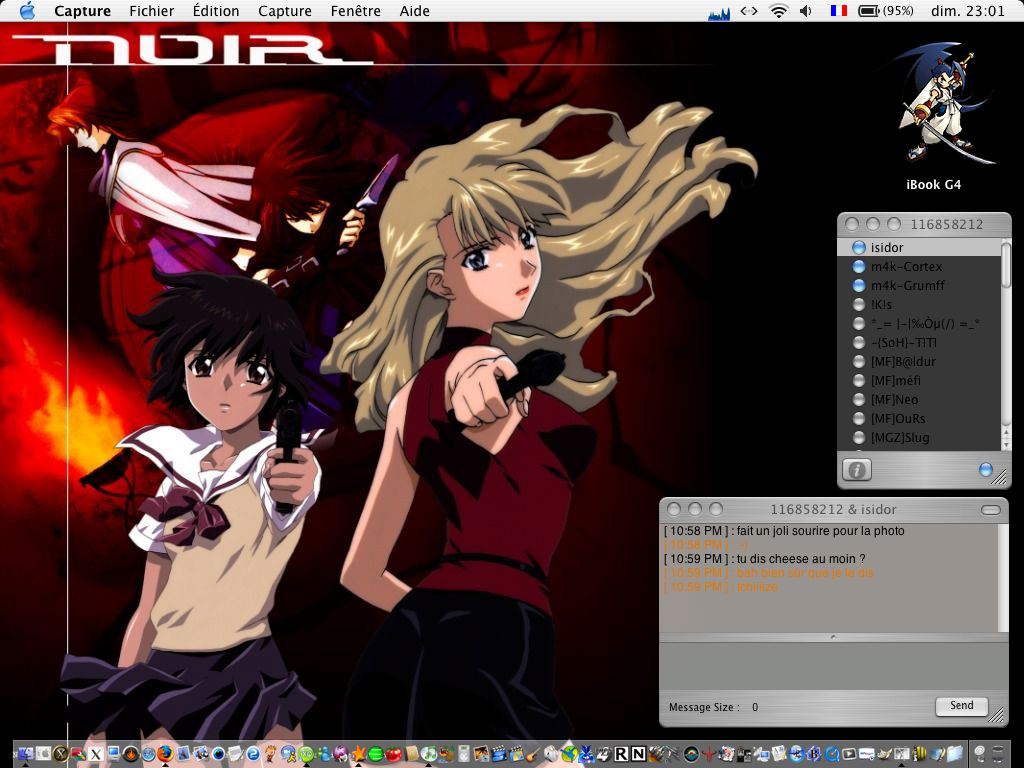
Task: Click the black-bordered N Dock icon
Action: [639, 754]
